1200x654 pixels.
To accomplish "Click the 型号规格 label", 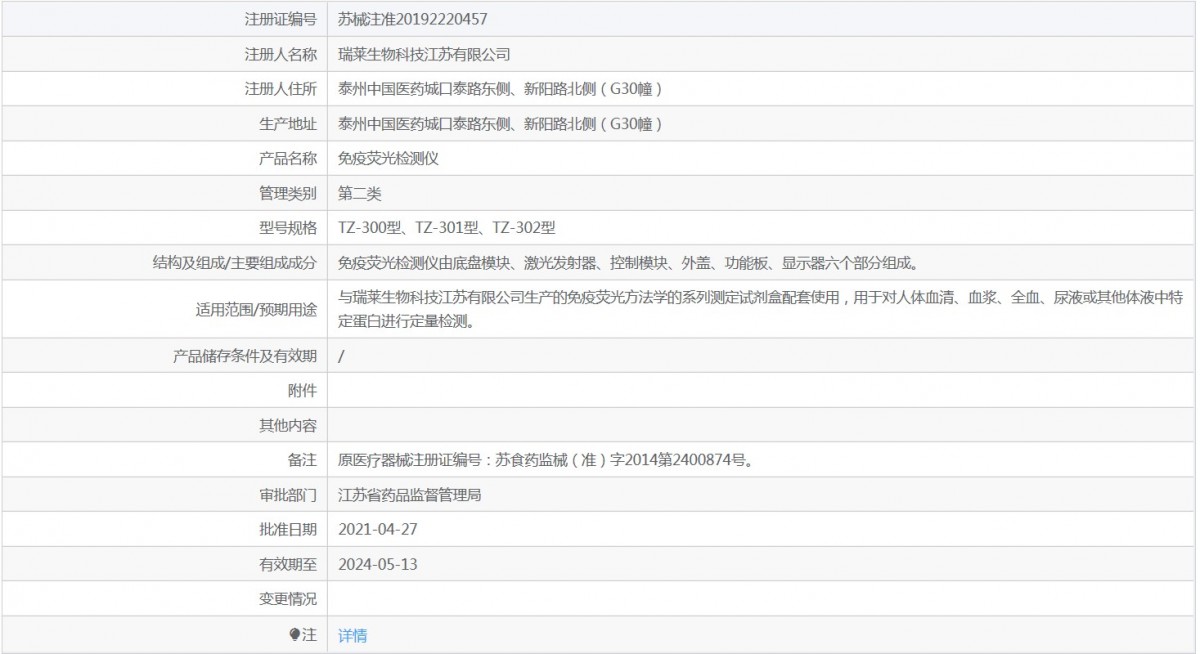I will pos(288,228).
